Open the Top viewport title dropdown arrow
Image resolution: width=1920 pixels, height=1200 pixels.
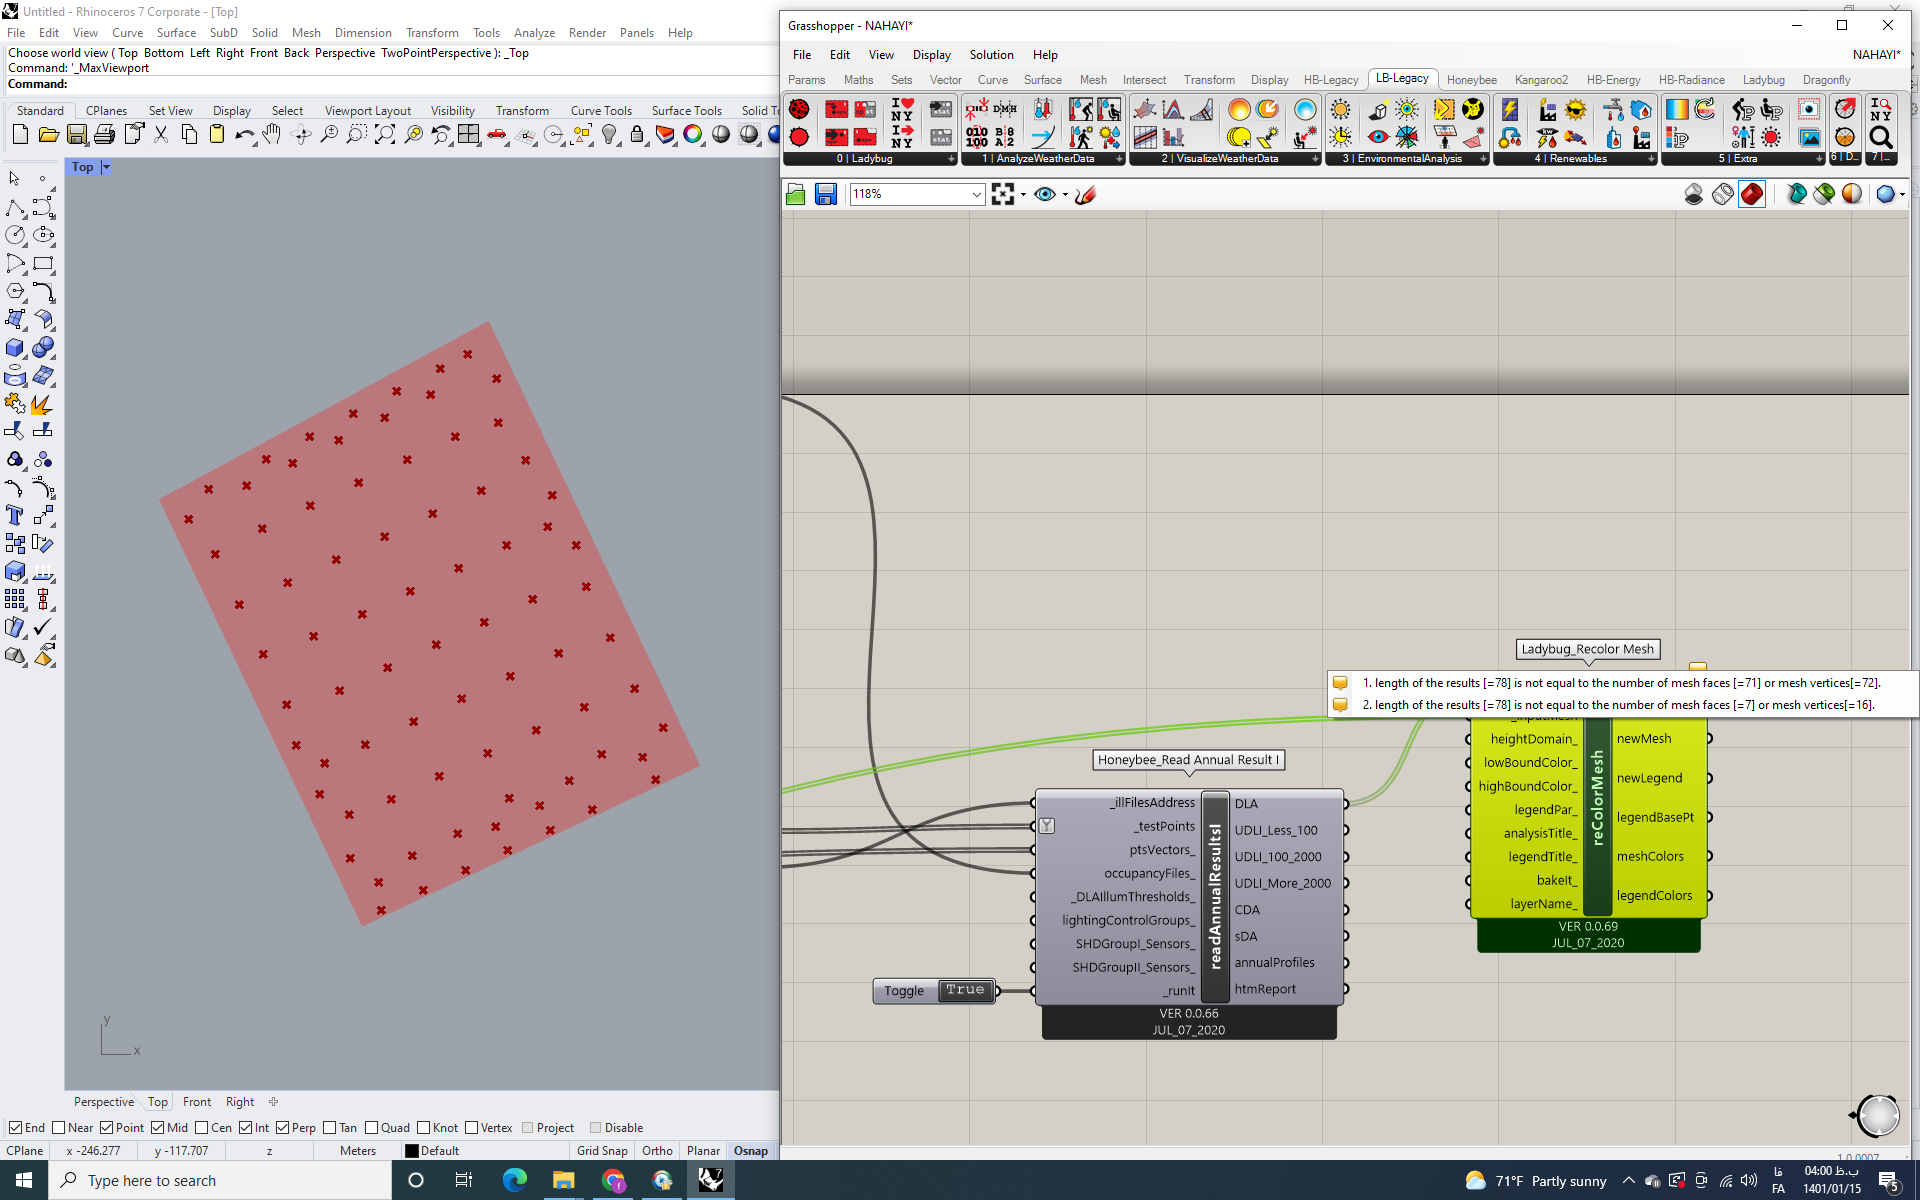105,167
